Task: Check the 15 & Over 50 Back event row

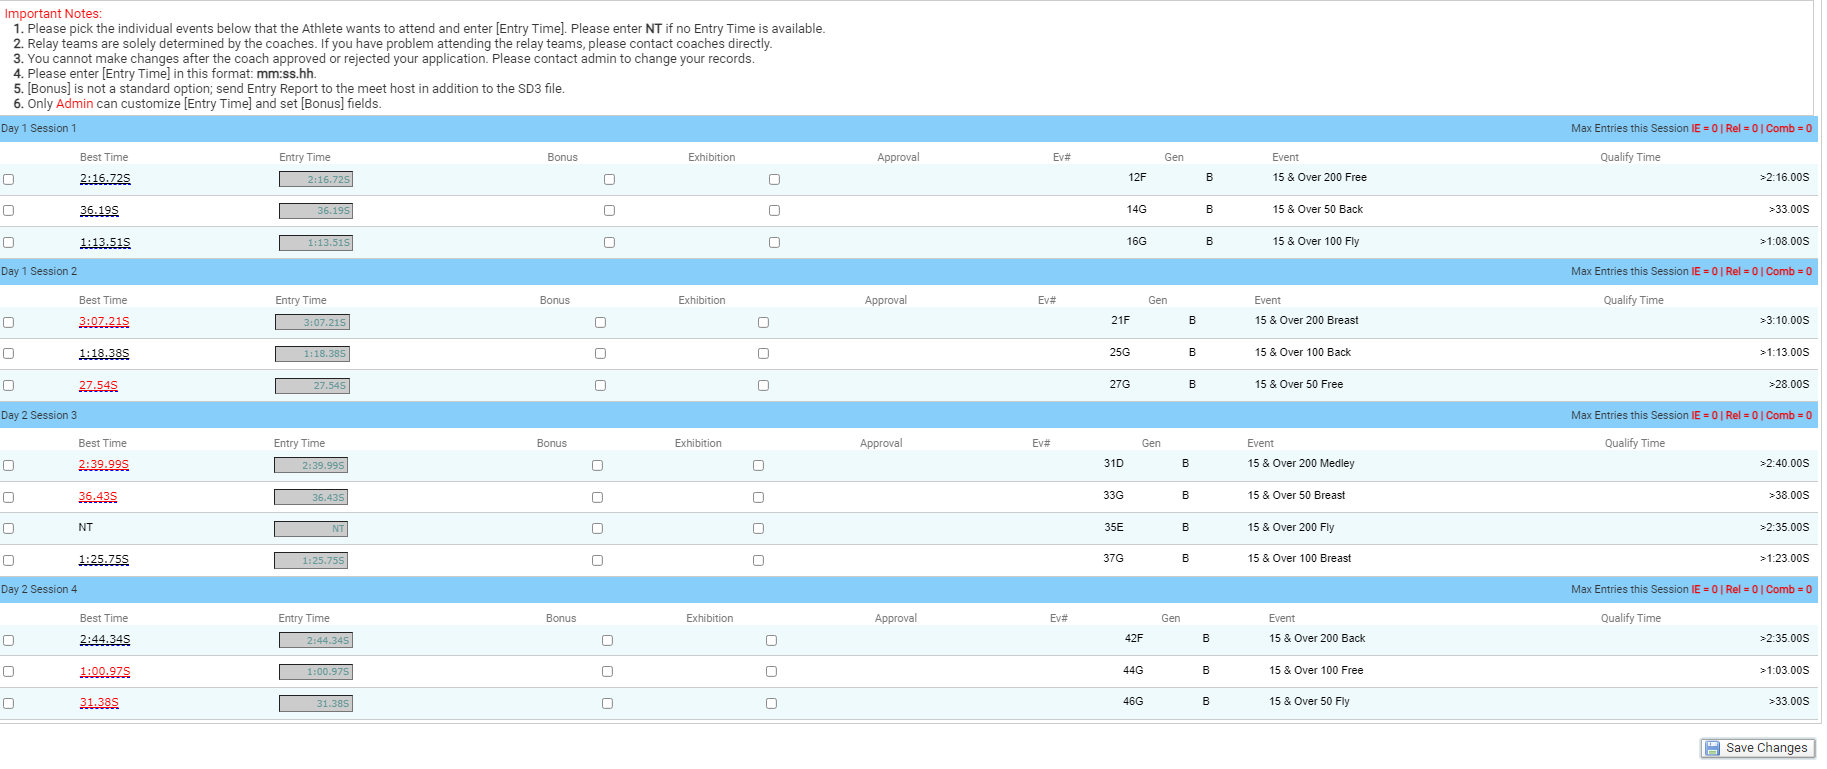Action: tap(9, 211)
